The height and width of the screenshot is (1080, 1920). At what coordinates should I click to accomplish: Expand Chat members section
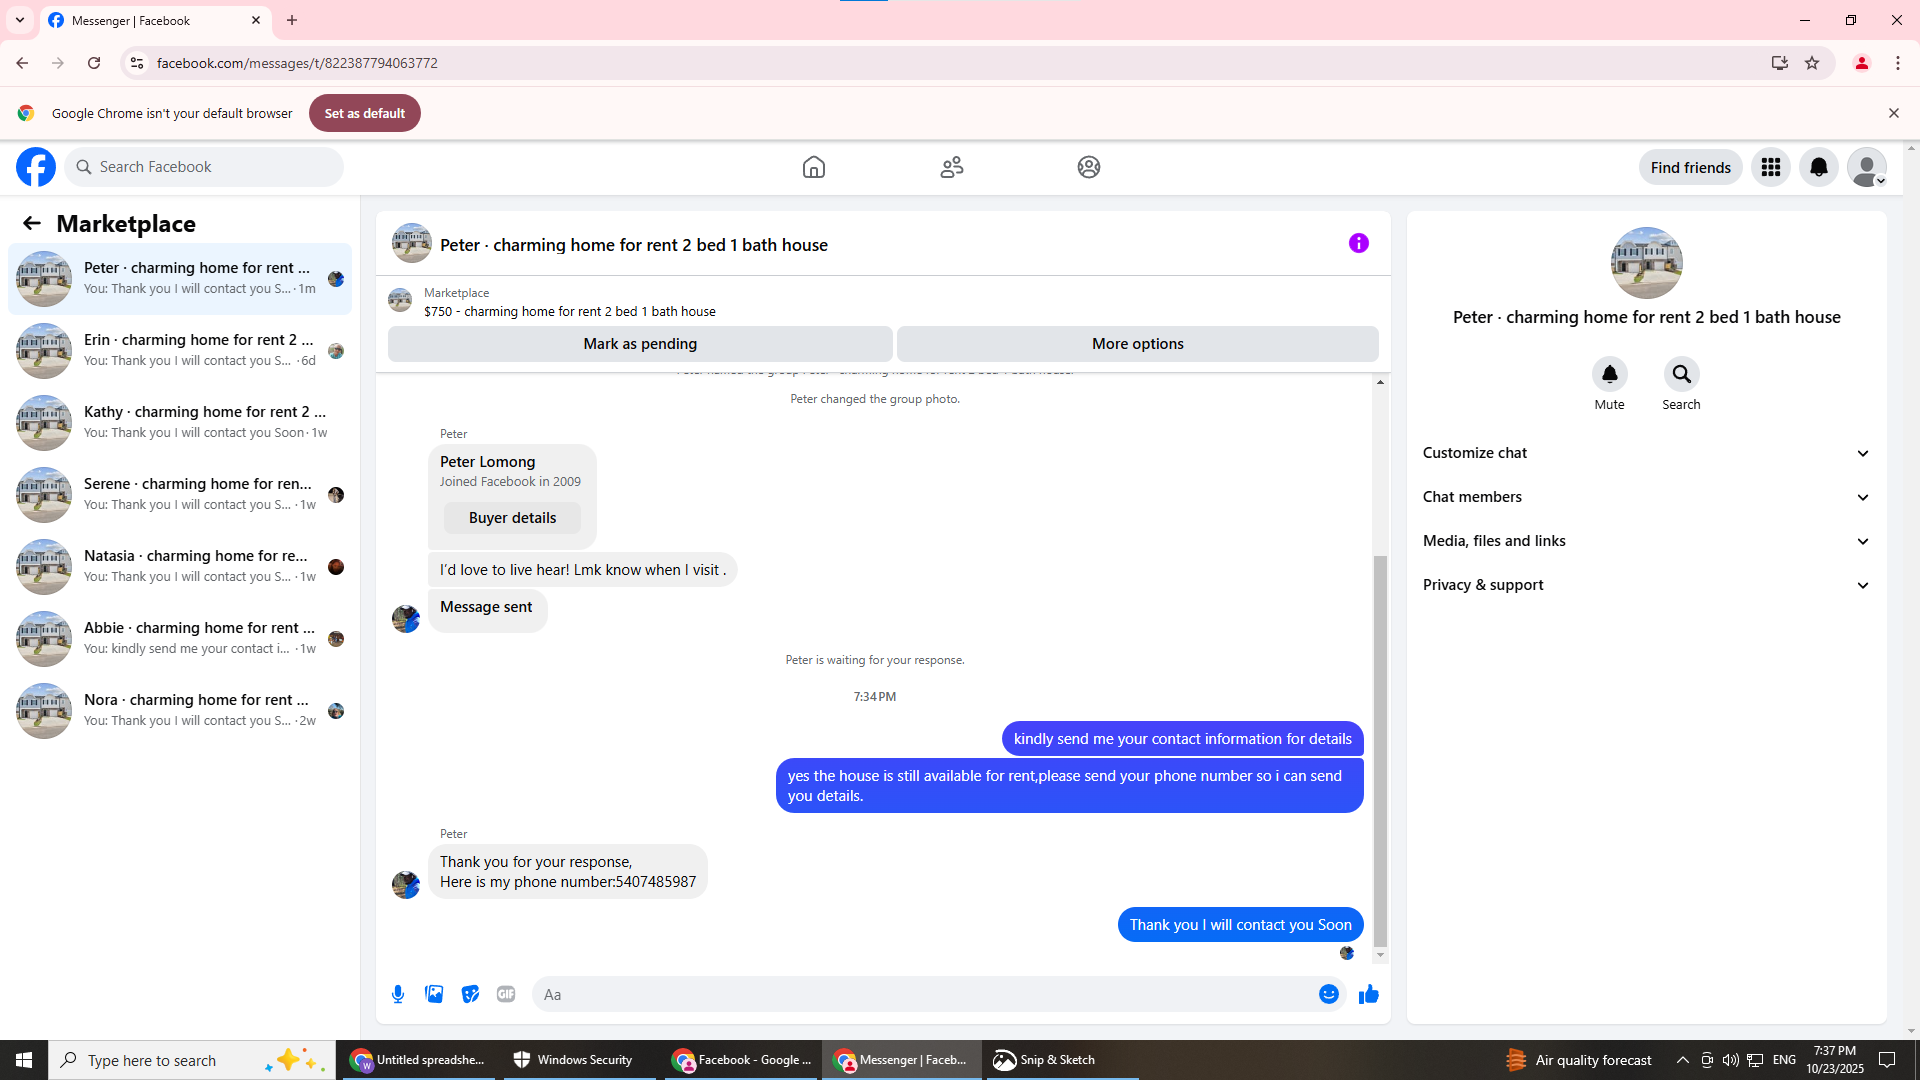(x=1646, y=497)
